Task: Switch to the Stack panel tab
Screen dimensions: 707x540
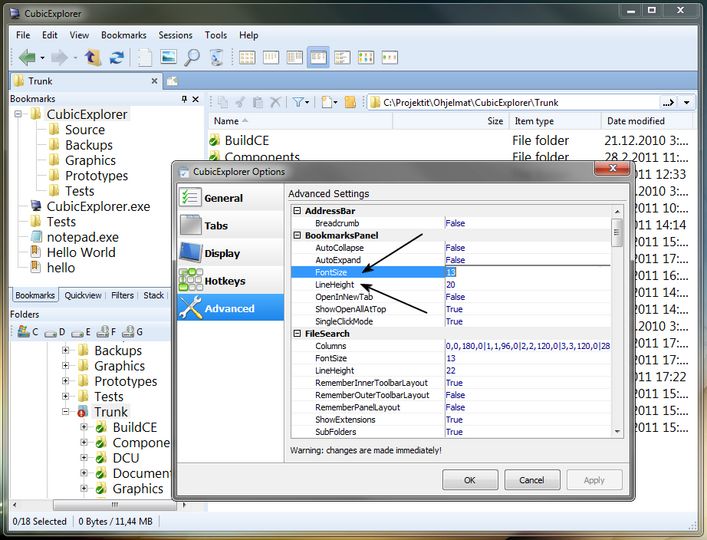Action: coord(153,295)
